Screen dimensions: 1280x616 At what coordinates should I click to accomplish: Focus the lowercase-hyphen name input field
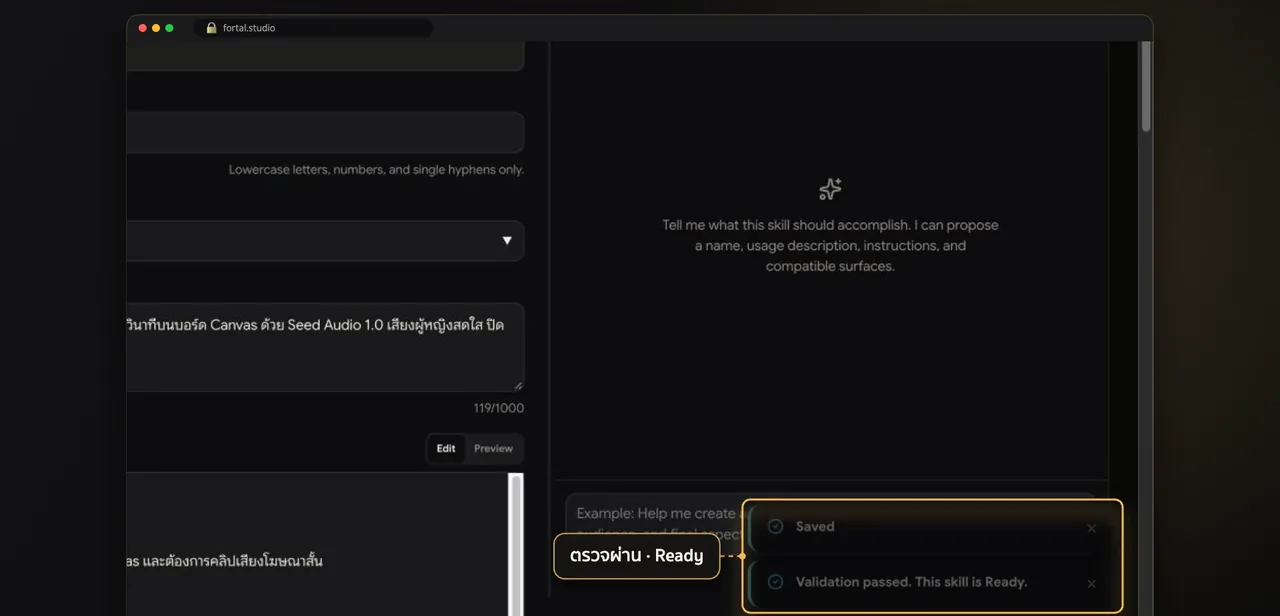326,133
